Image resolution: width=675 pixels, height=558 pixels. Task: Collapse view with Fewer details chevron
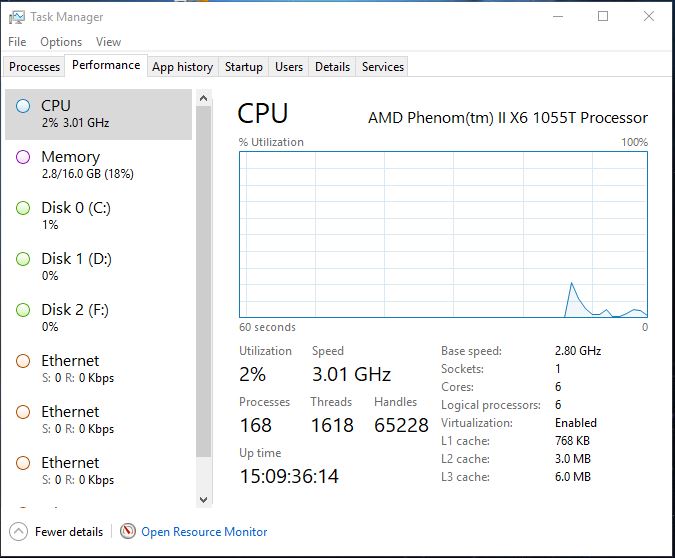18,532
